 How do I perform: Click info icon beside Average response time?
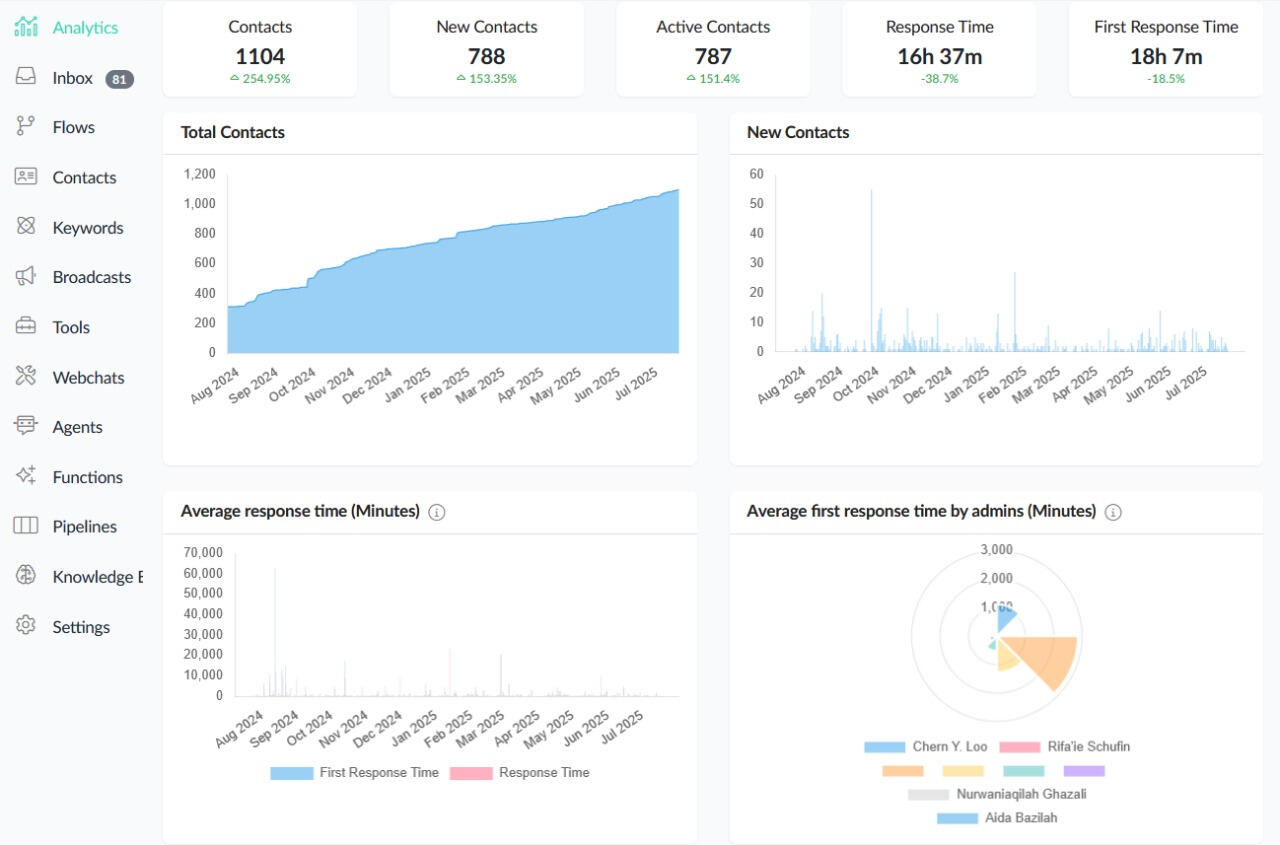click(x=437, y=512)
